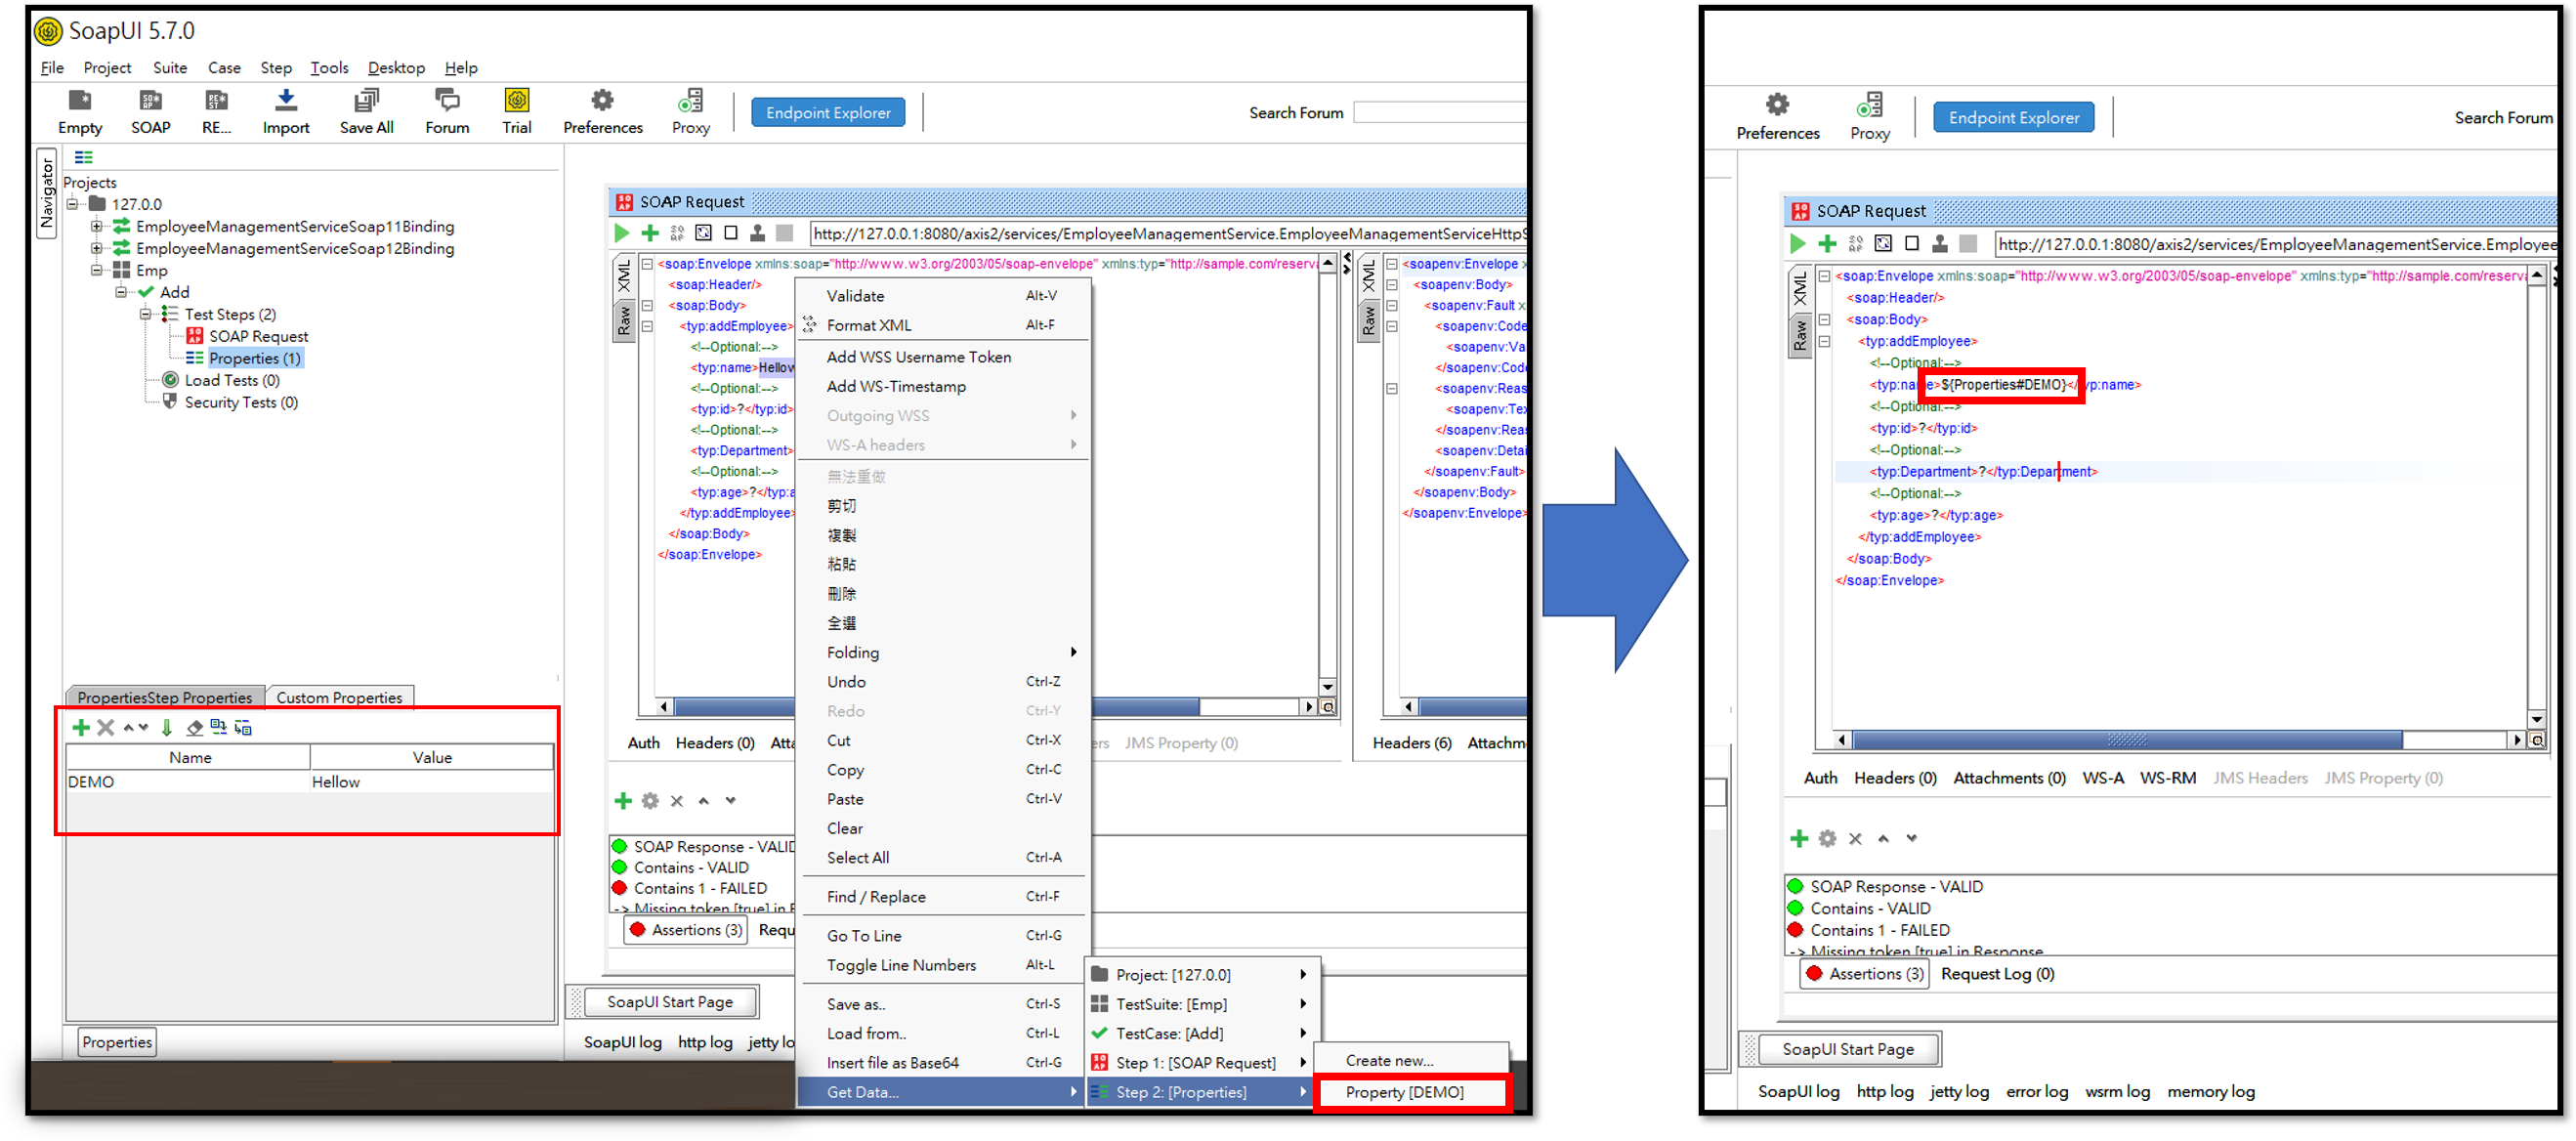Click the Search Forum input field
The height and width of the screenshot is (1141, 2576).
pos(1438,113)
